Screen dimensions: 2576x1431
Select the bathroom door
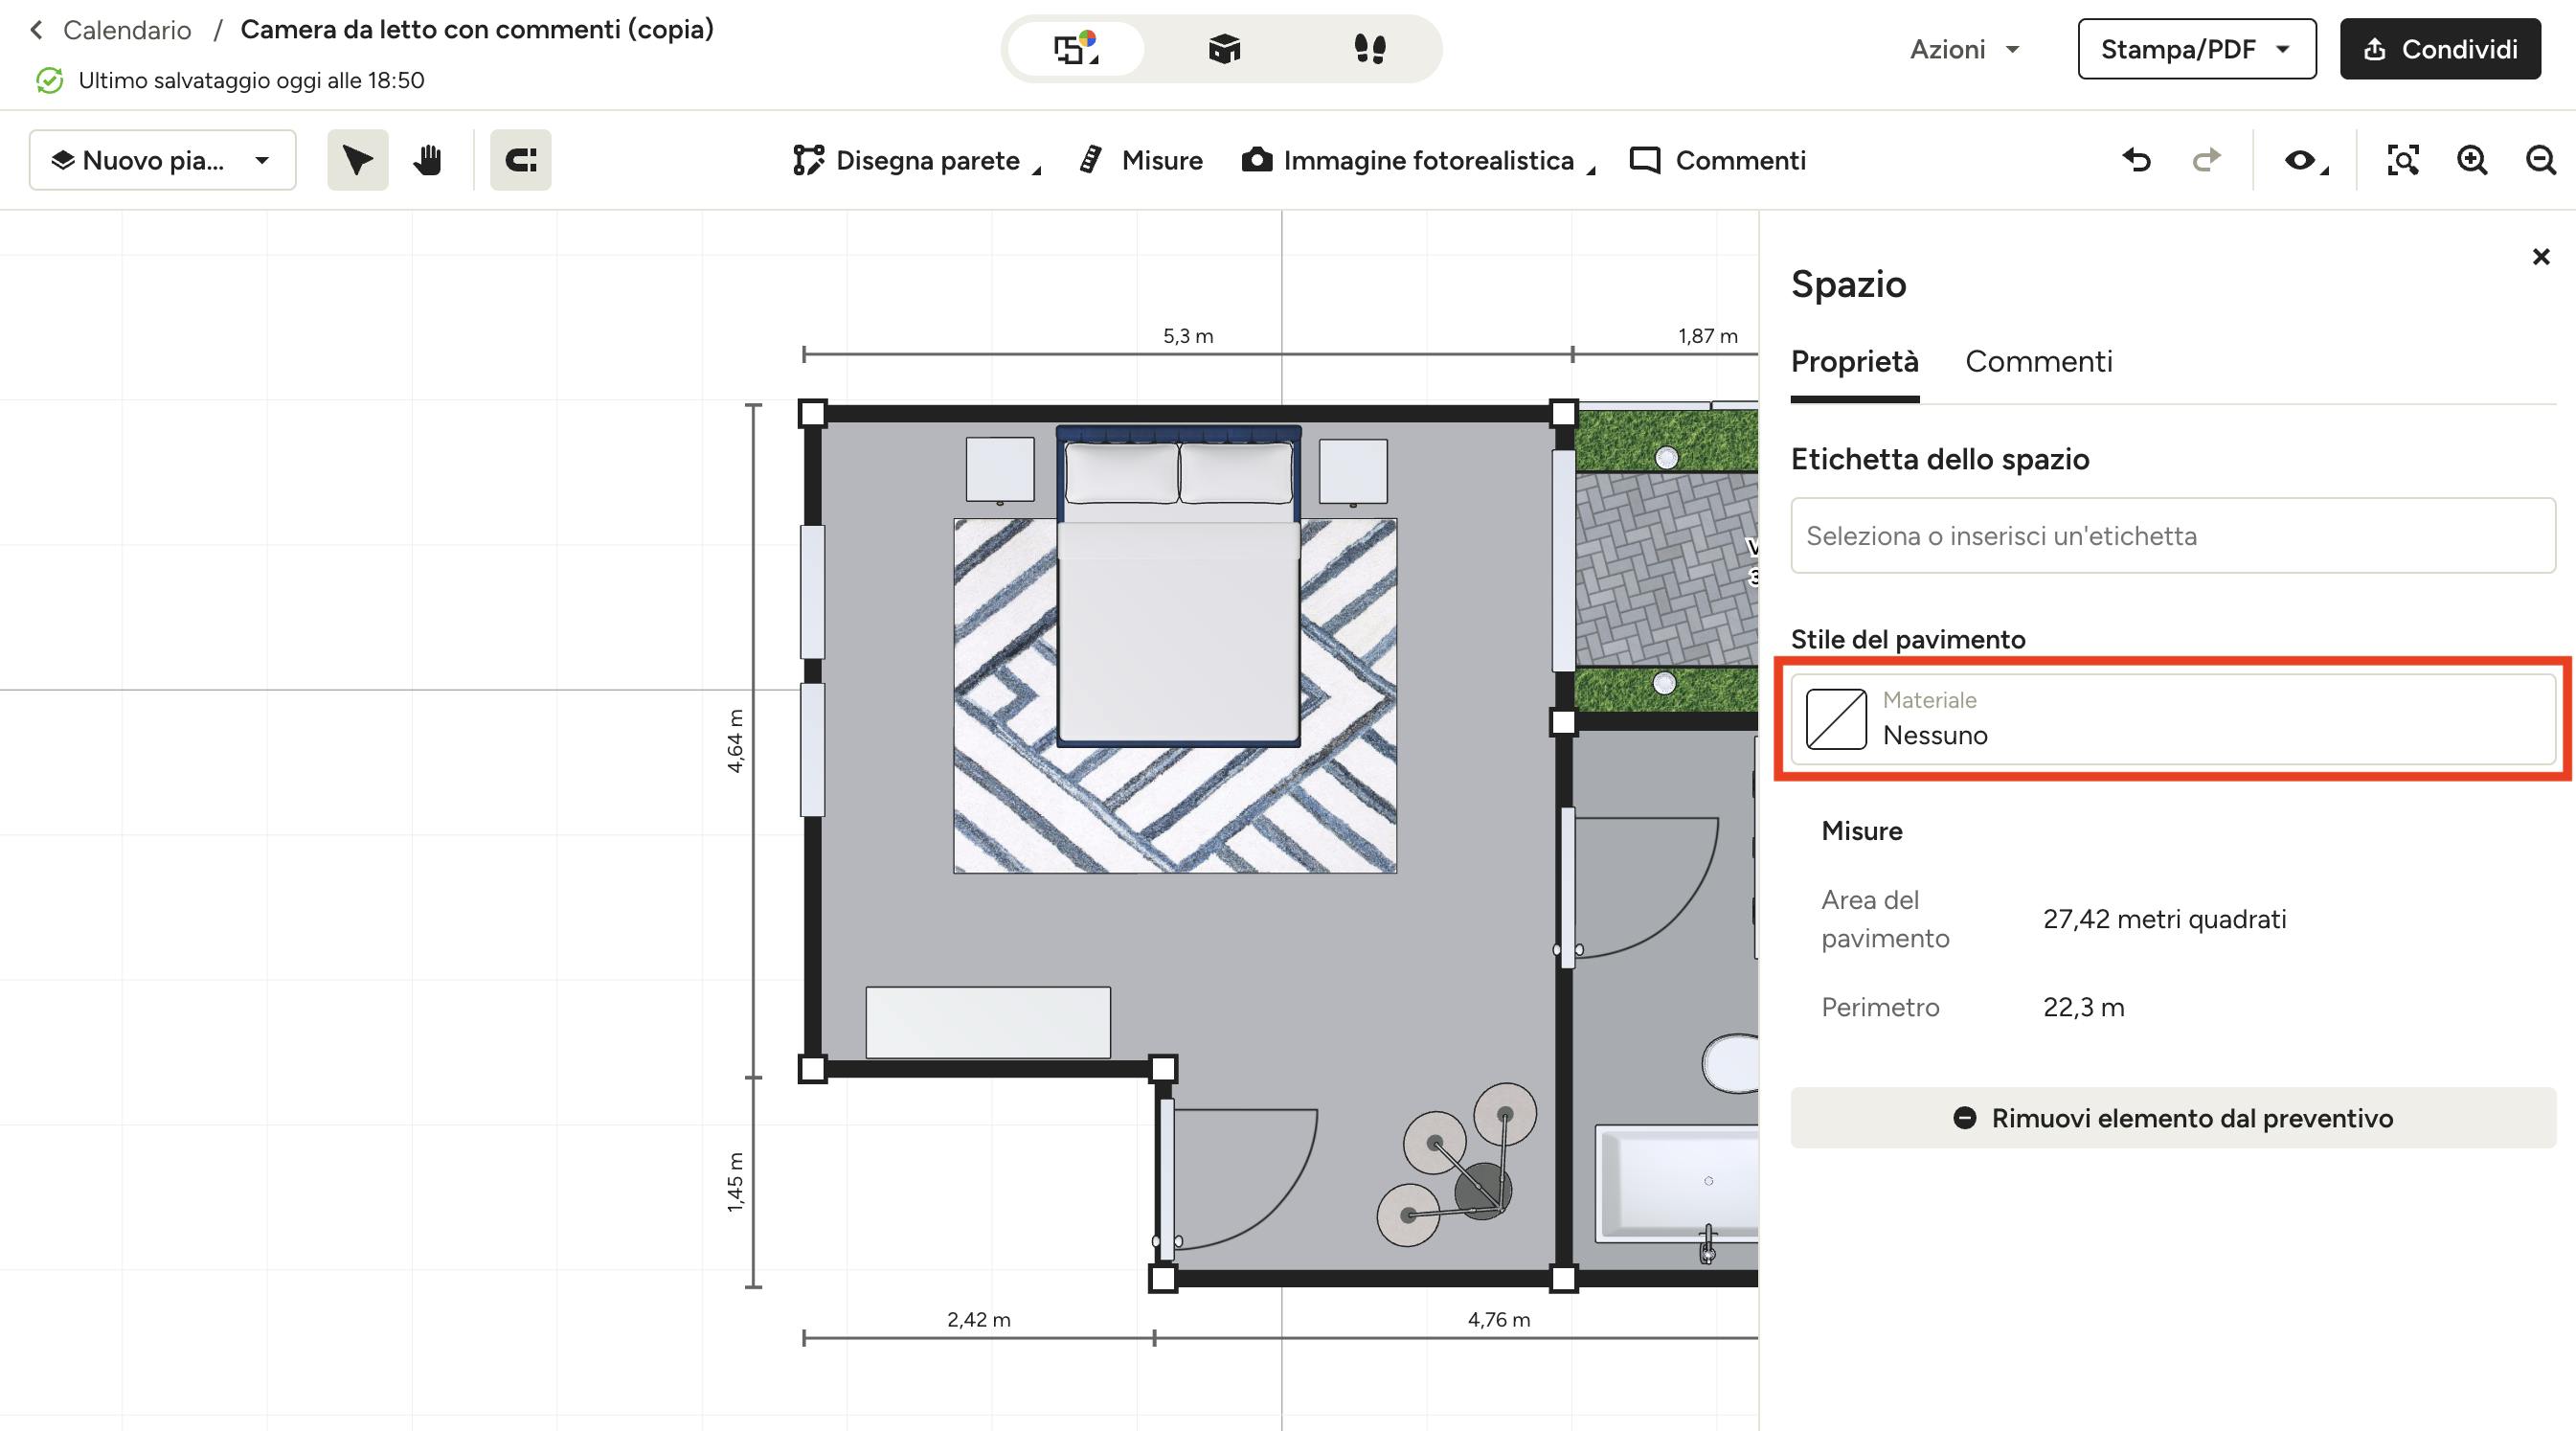click(1636, 888)
